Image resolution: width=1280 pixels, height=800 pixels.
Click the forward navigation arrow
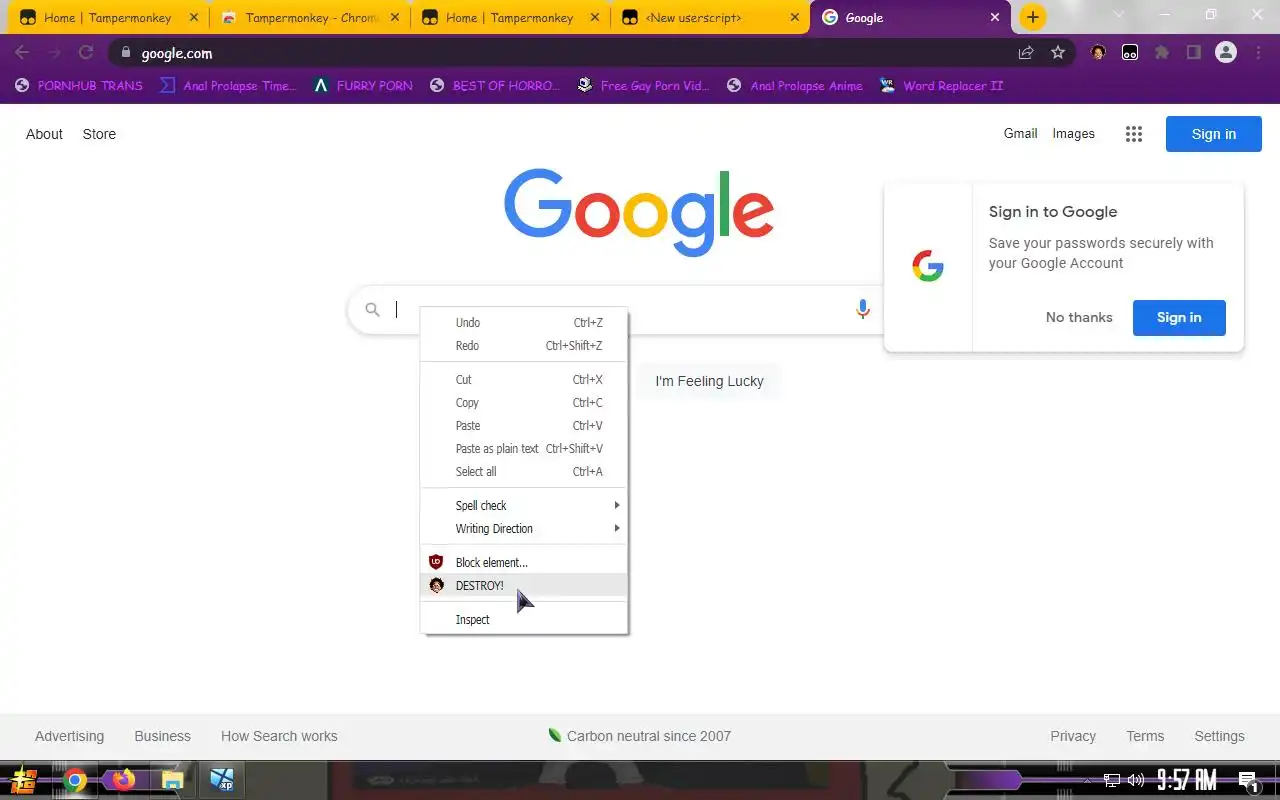coord(54,53)
